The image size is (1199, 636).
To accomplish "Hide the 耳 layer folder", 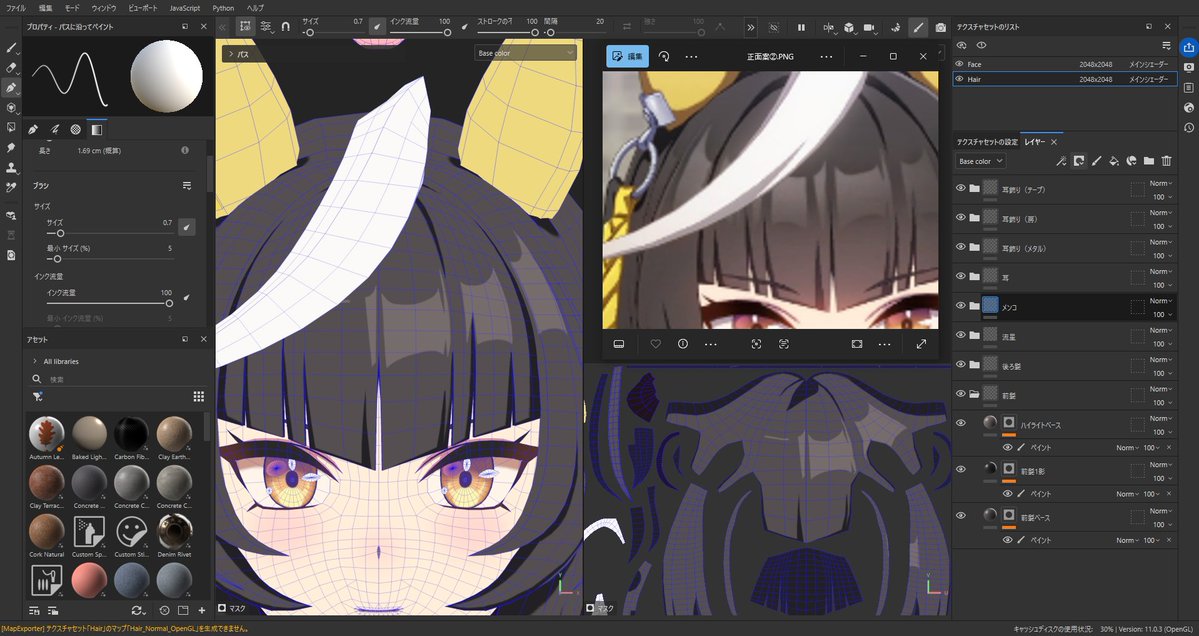I will (960, 276).
